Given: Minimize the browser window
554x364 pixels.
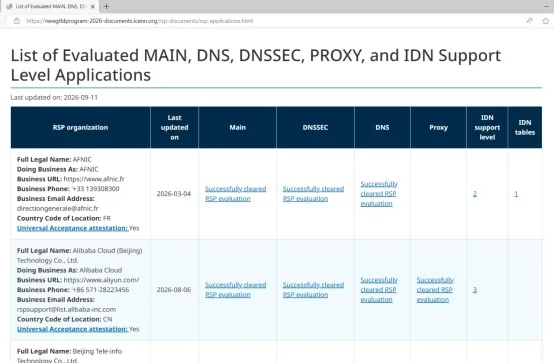Looking at the screenshot, I should point(547,6).
